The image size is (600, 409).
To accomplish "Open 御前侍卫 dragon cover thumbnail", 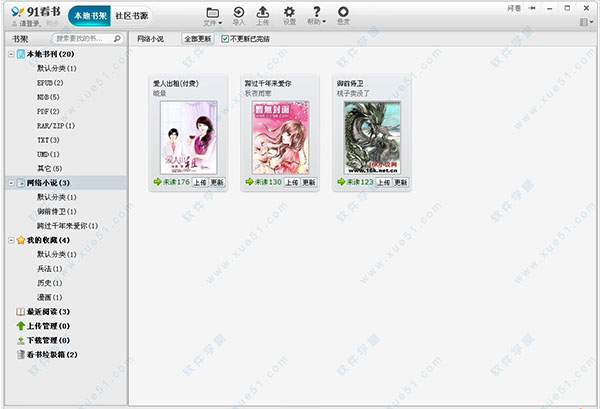I will click(372, 138).
